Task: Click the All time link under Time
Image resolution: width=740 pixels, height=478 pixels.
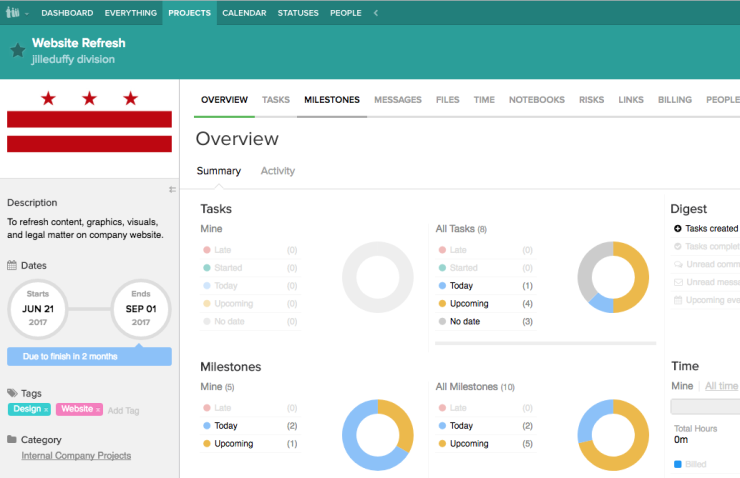Action: pyautogui.click(x=721, y=386)
